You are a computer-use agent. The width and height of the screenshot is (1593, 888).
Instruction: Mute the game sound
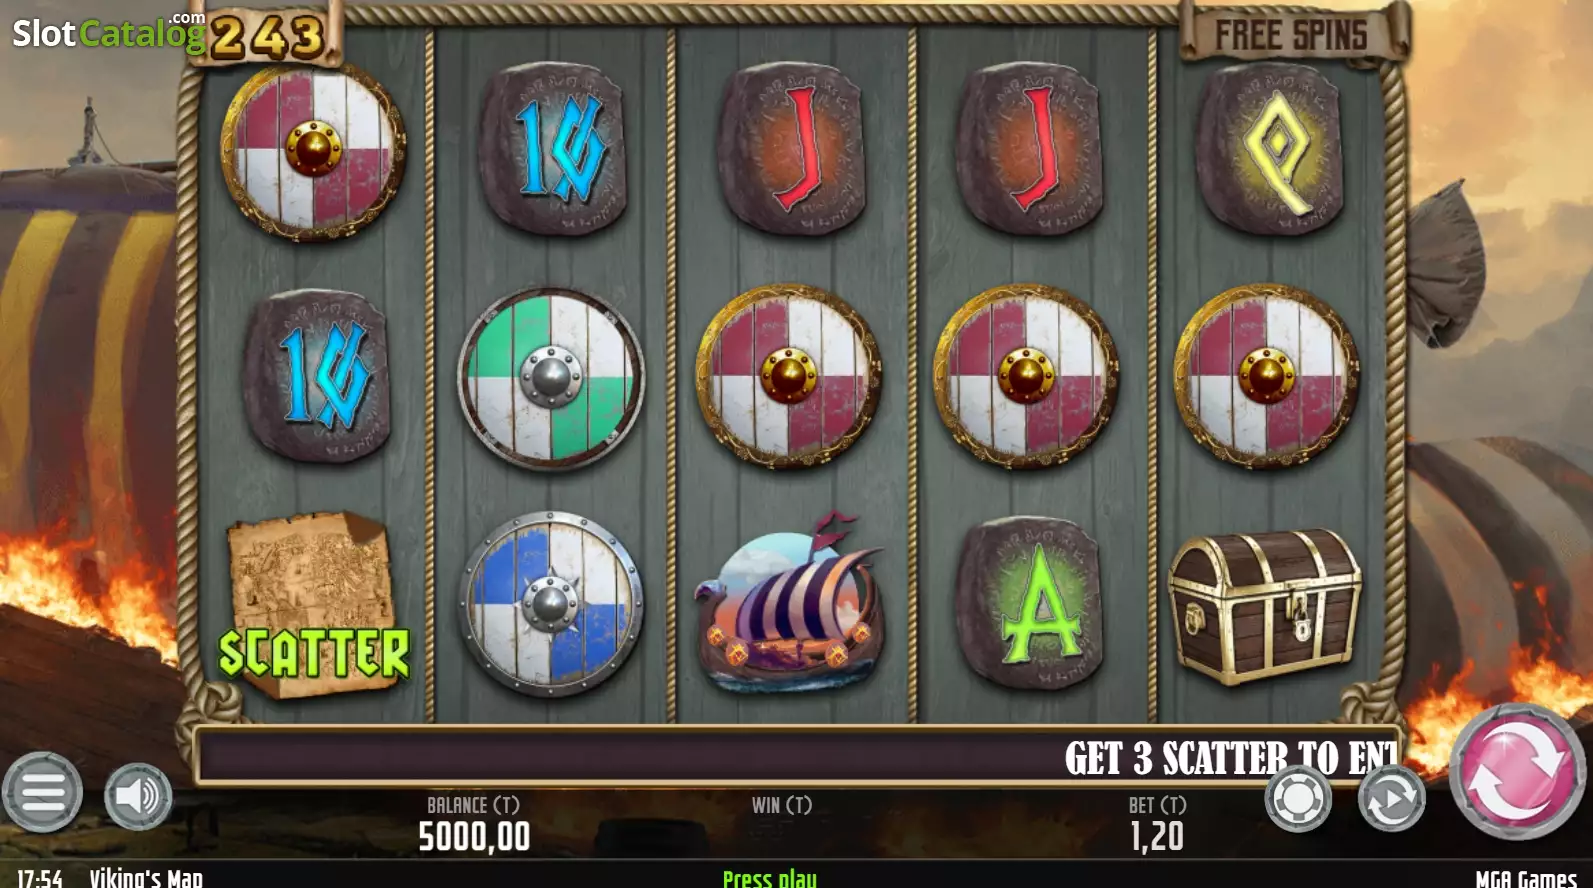[138, 796]
